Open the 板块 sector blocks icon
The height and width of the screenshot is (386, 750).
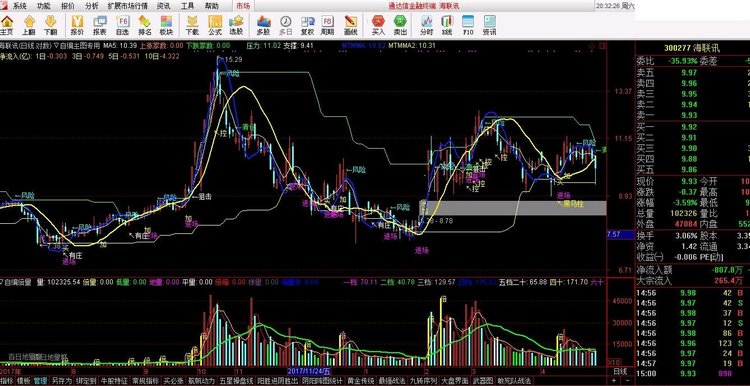tap(166, 25)
